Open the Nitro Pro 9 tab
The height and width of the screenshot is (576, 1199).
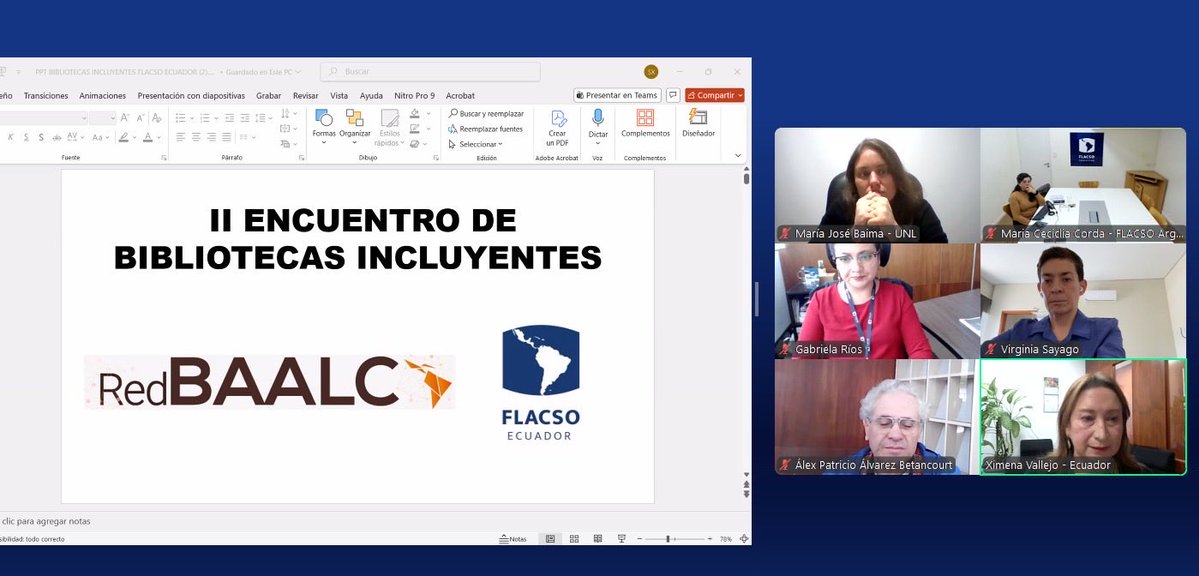click(x=414, y=96)
